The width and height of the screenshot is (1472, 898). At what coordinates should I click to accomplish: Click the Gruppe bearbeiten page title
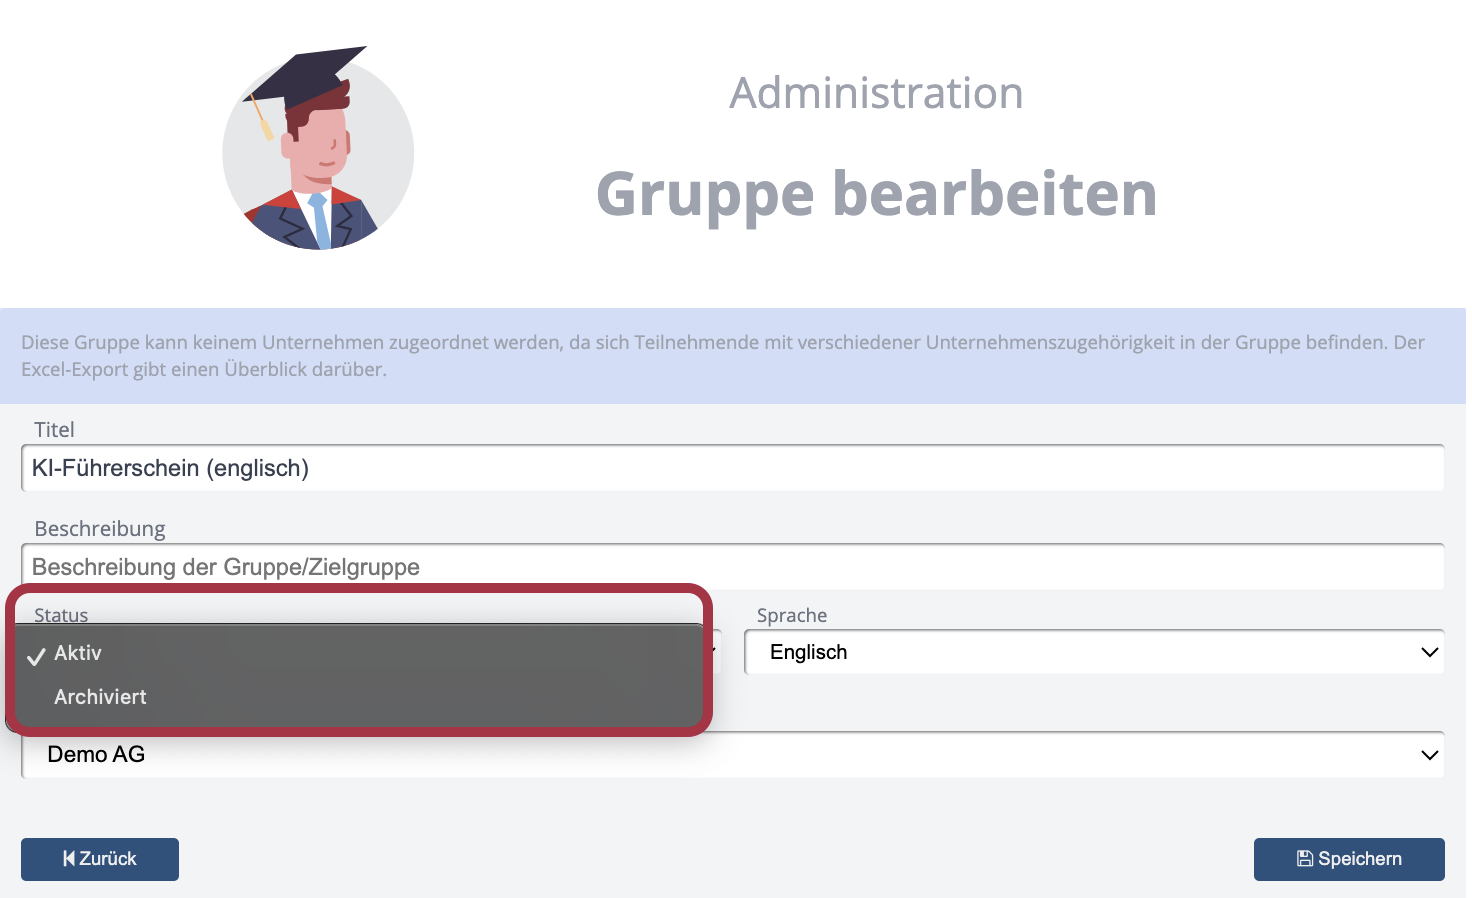(876, 193)
